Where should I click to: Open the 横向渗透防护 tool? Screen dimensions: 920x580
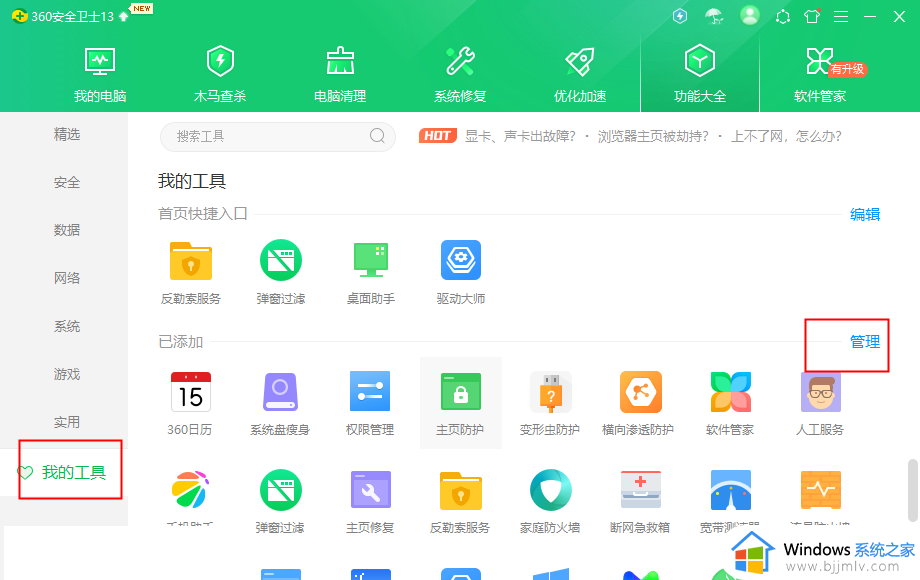640,403
